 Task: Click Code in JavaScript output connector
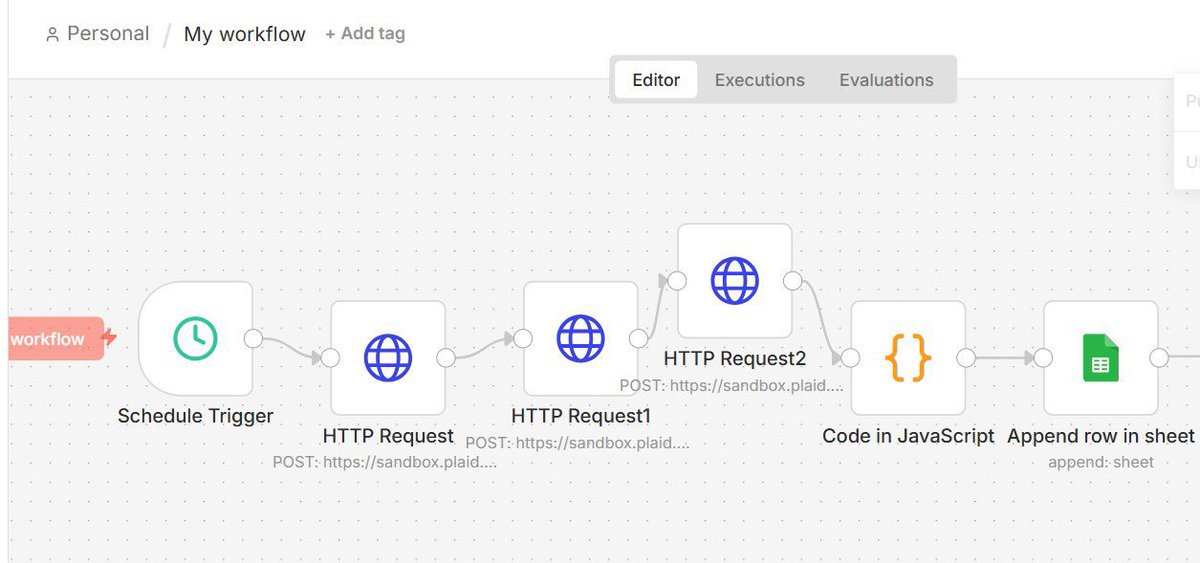point(966,357)
